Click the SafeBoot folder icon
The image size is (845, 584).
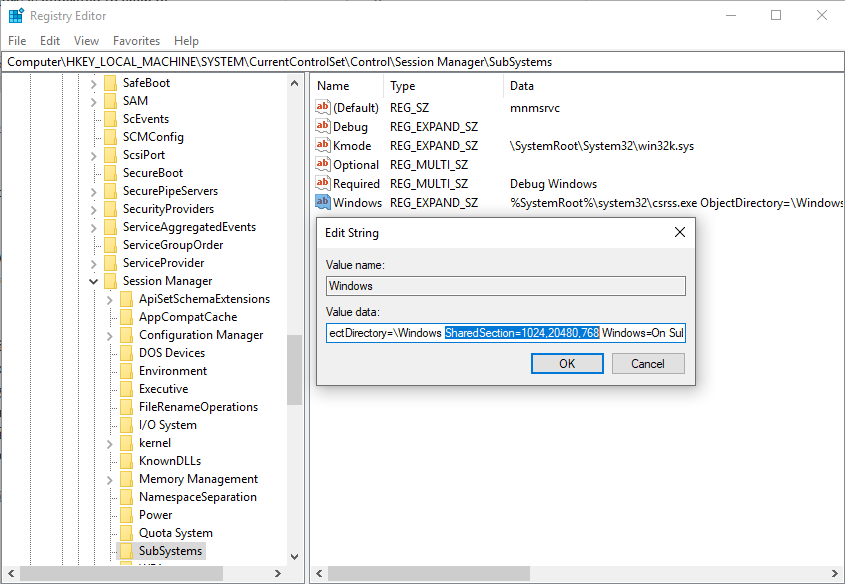click(x=110, y=83)
